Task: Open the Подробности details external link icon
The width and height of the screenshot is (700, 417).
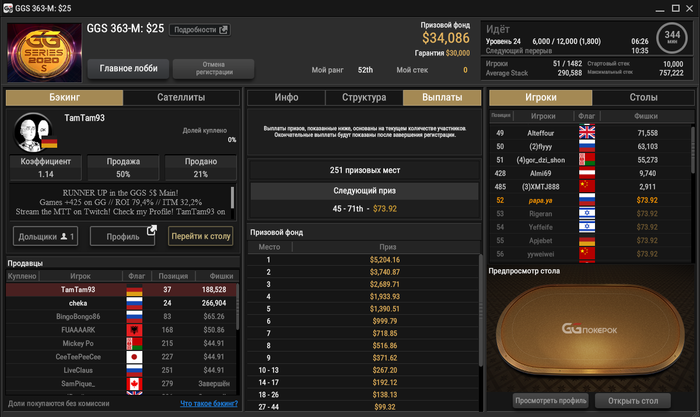Action: [x=224, y=30]
